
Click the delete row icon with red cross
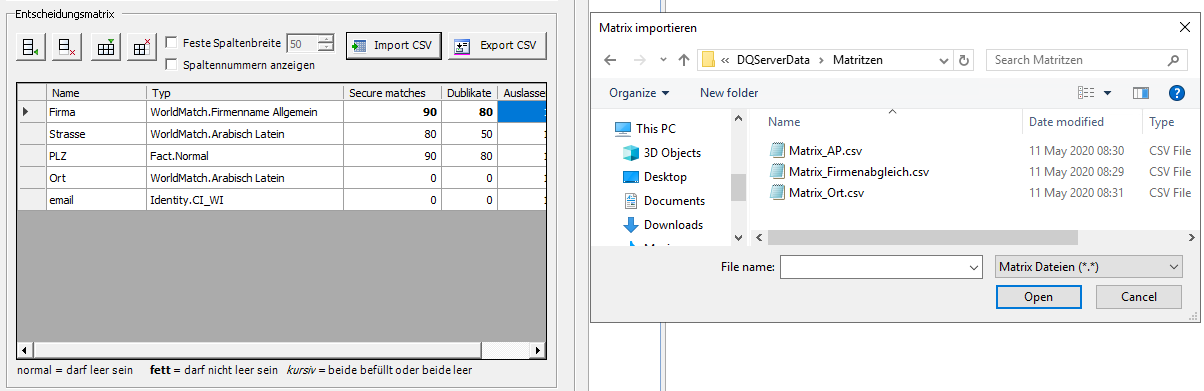pyautogui.click(x=67, y=46)
